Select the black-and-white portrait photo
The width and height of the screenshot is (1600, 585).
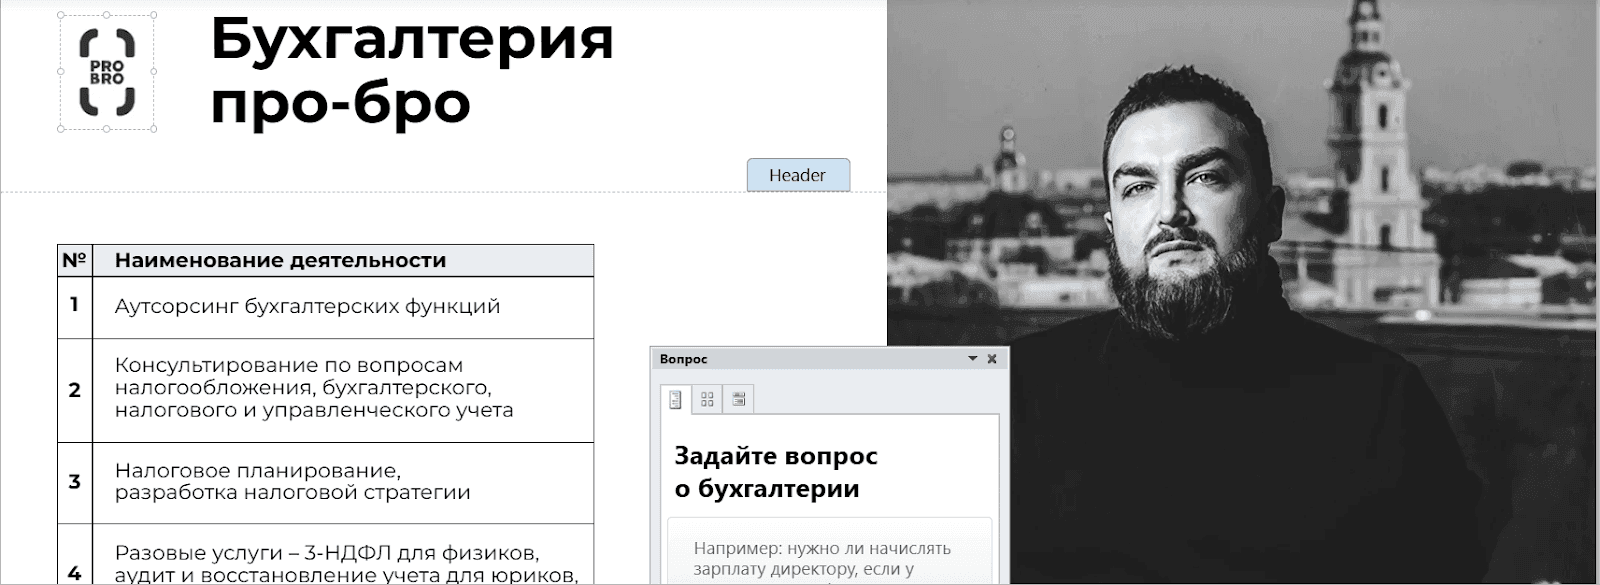click(1243, 292)
